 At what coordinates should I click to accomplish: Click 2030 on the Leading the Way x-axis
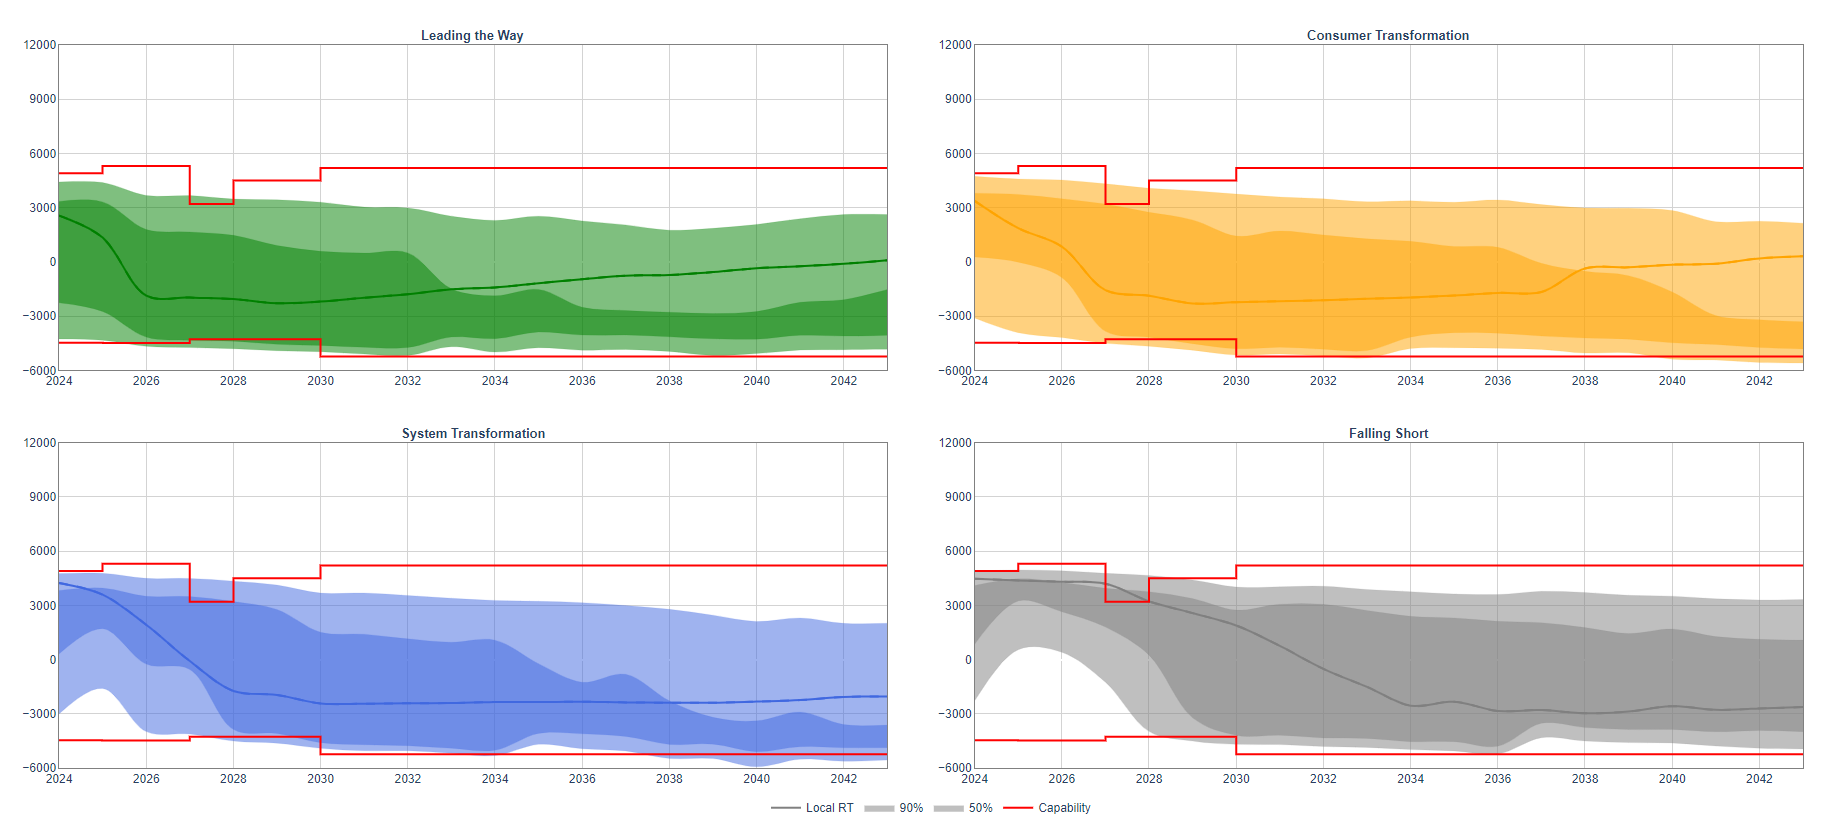pos(320,381)
